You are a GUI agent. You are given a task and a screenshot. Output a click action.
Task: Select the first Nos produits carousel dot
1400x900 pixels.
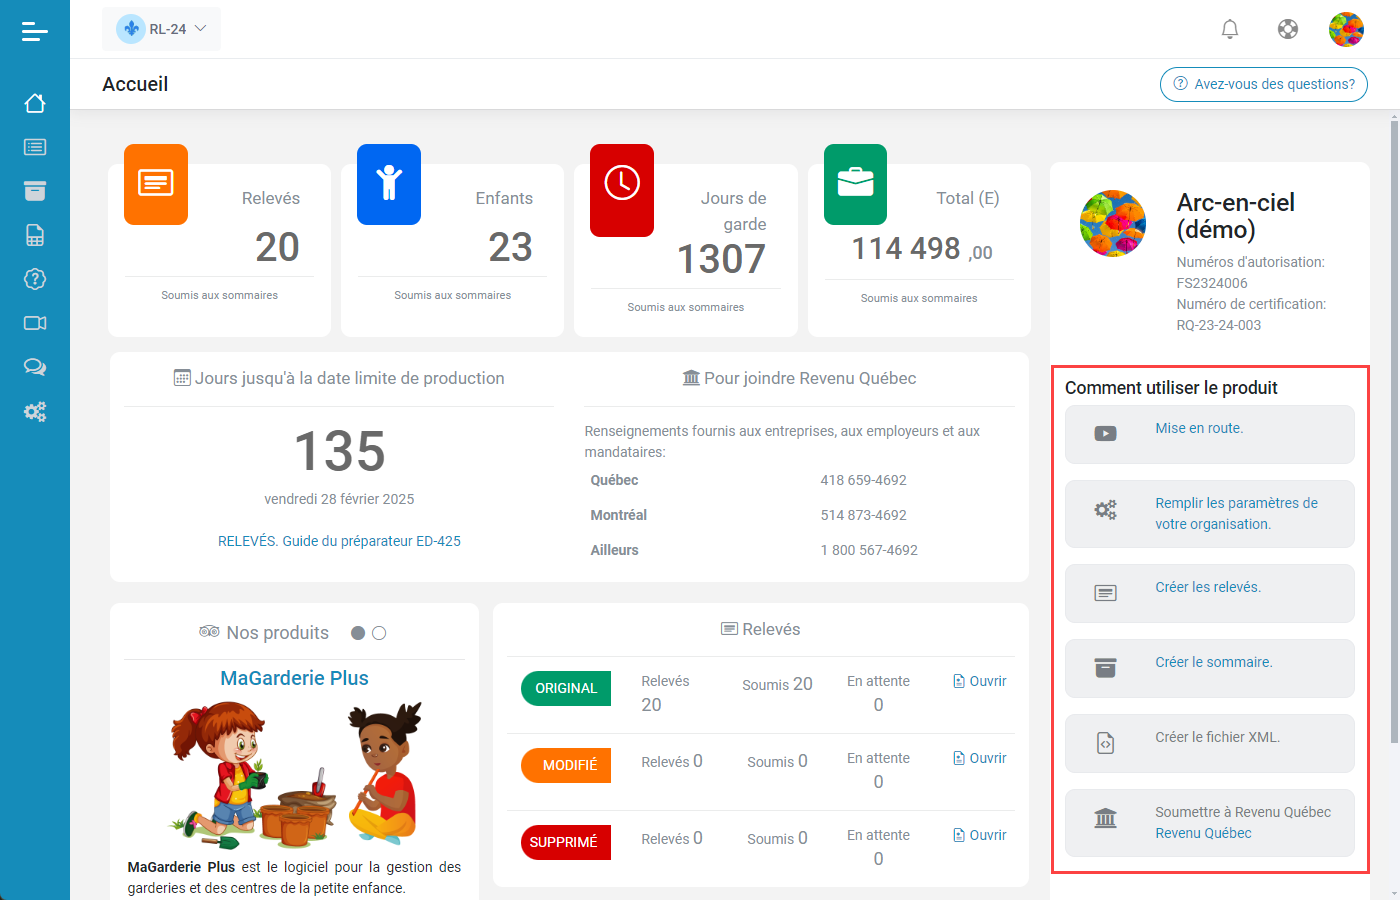[358, 631]
